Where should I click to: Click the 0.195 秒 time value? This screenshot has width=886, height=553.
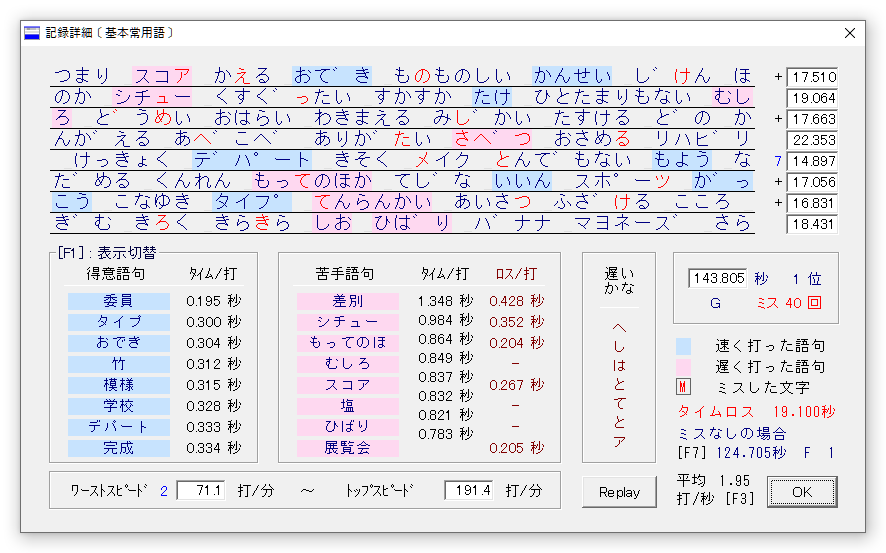(x=214, y=301)
